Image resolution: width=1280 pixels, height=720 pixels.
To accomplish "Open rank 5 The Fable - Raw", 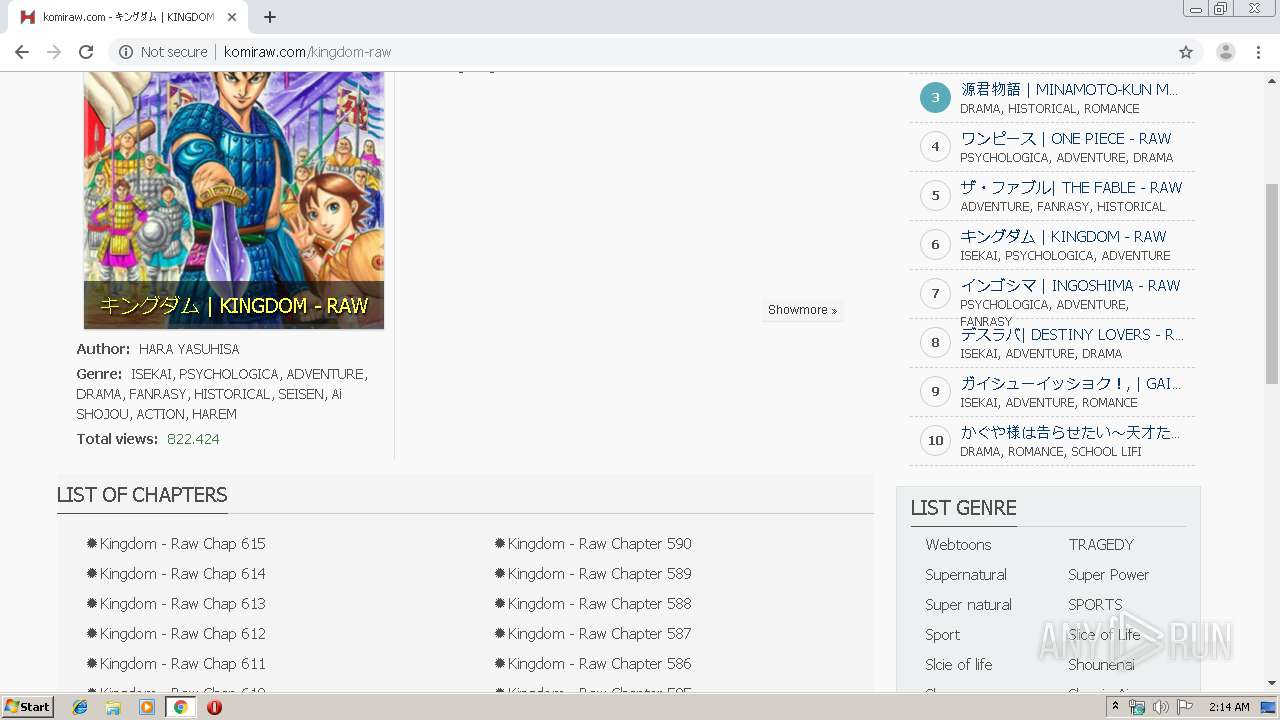I will pos(1071,187).
